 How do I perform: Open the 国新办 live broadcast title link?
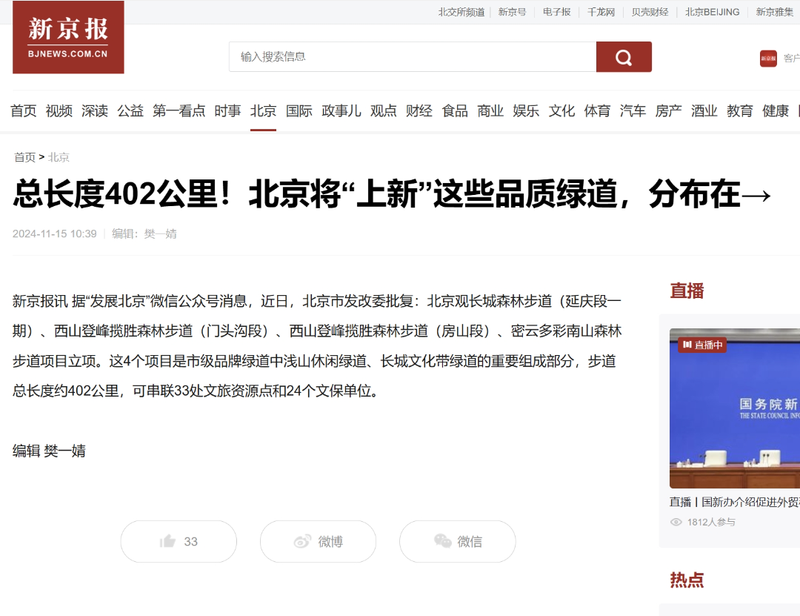coord(735,502)
